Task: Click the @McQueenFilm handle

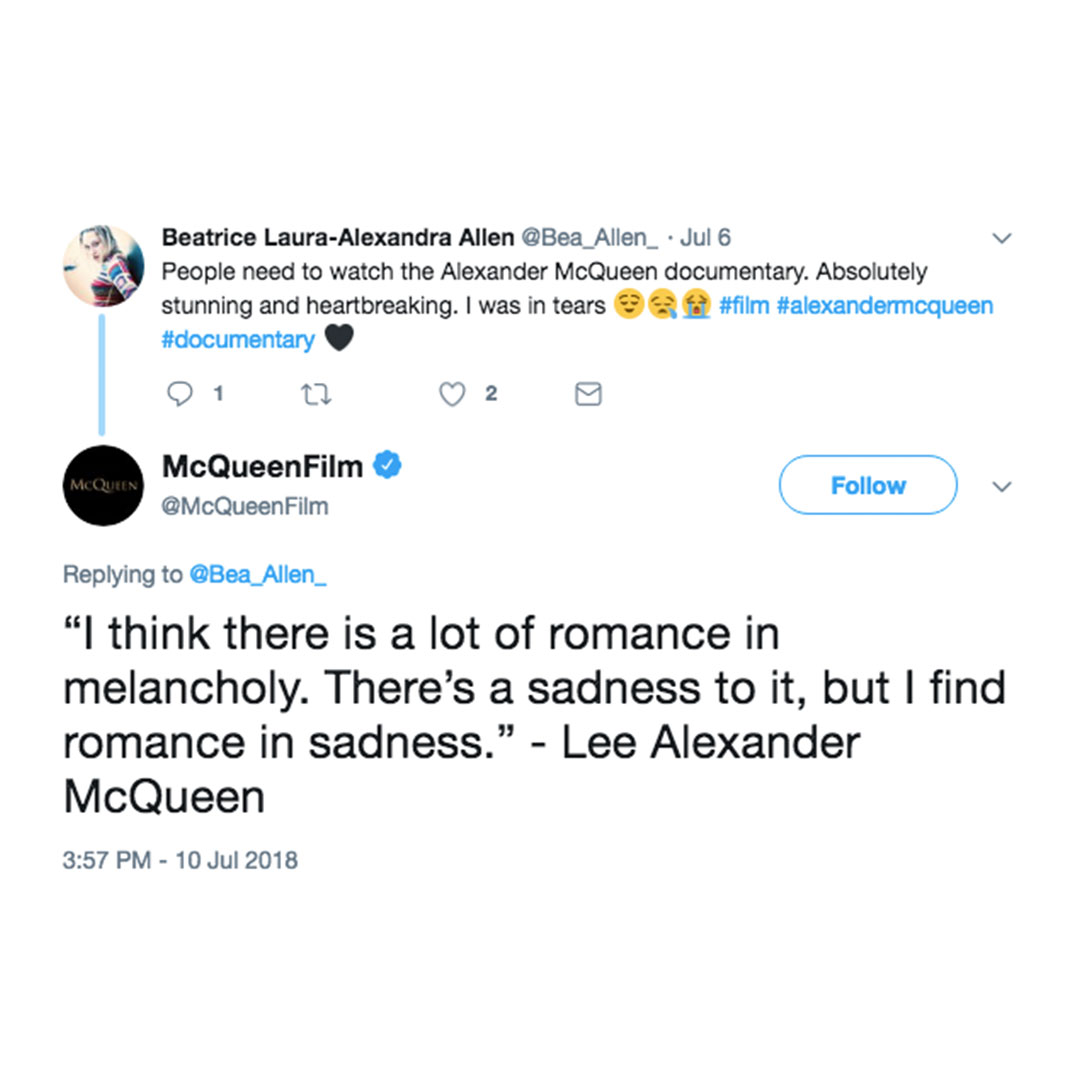Action: [x=245, y=507]
